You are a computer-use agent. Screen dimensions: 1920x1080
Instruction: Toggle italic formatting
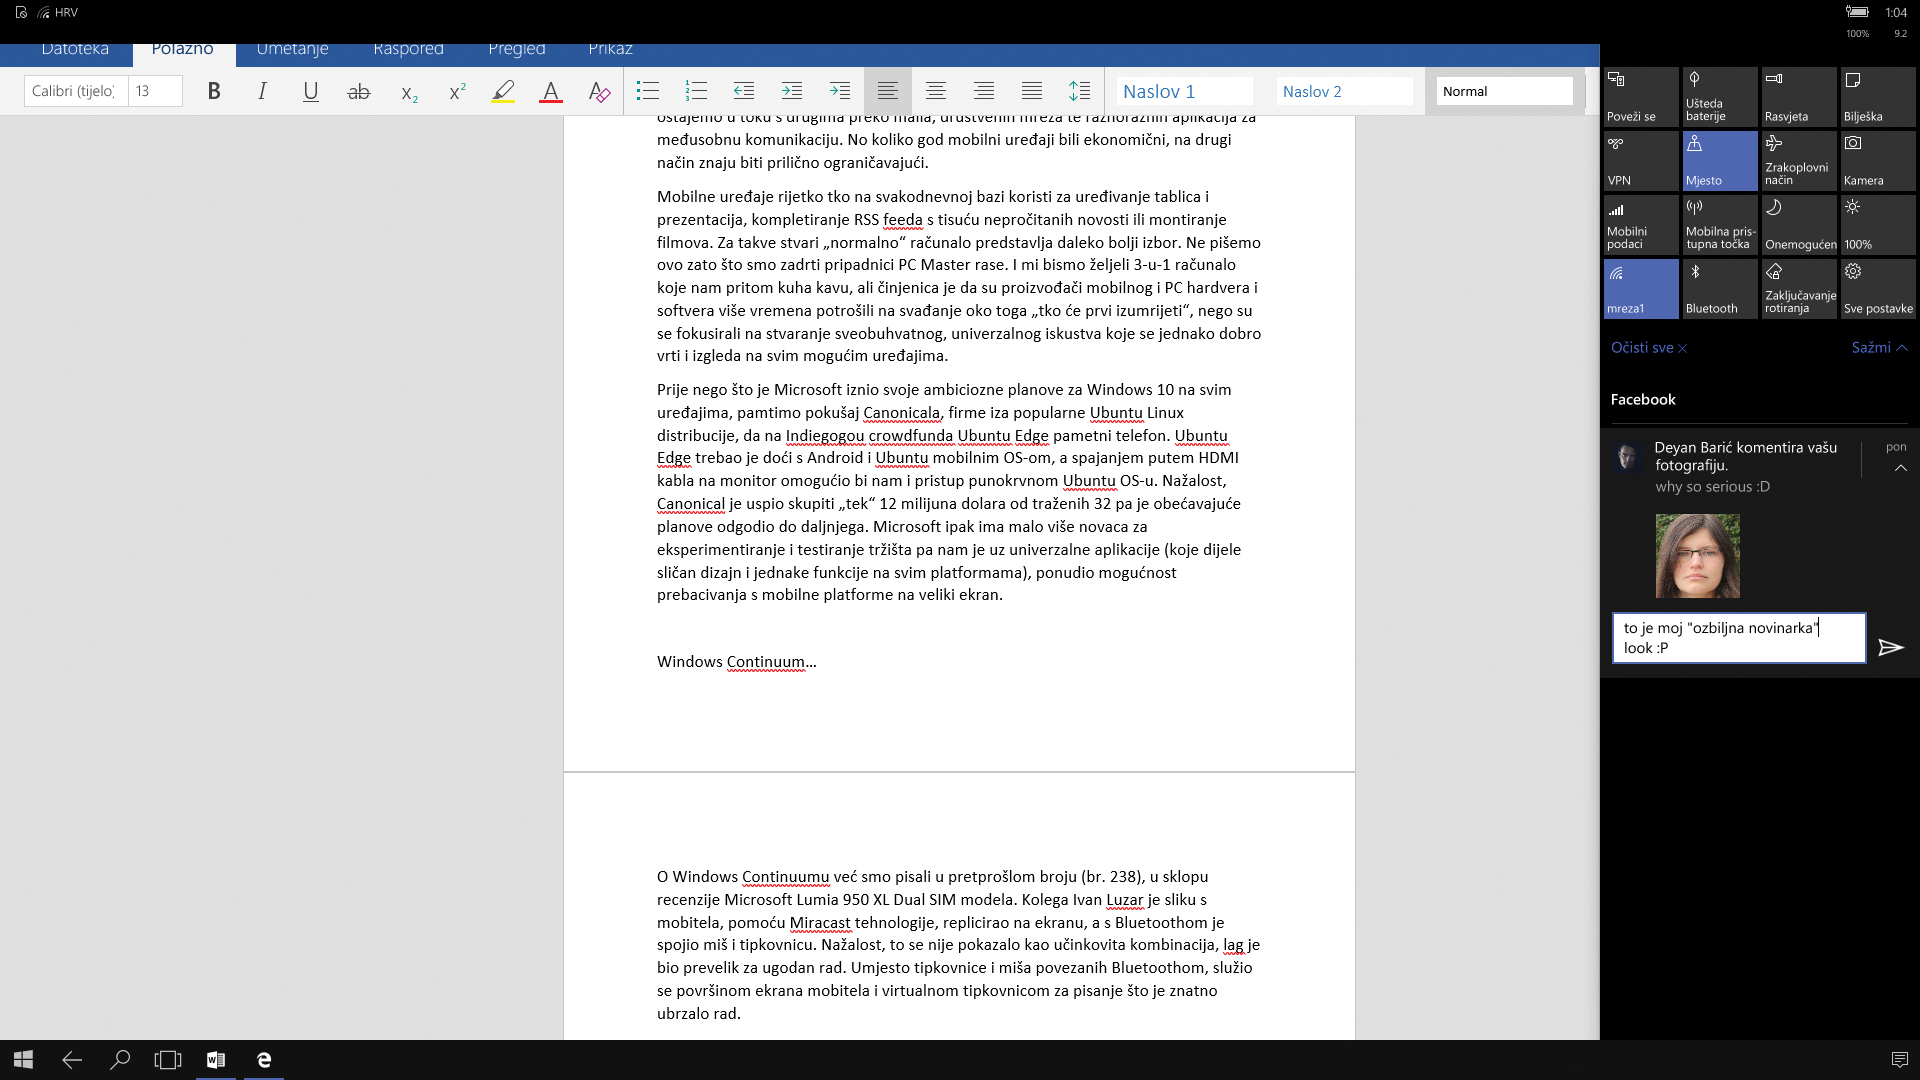click(x=262, y=91)
